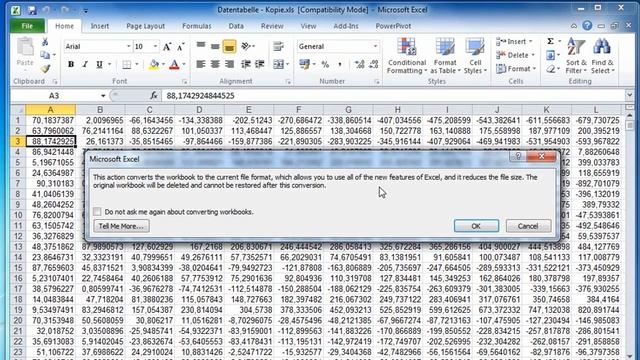Increase font size with Grow Font
Viewport: 640px width, 360px height.
(167, 47)
